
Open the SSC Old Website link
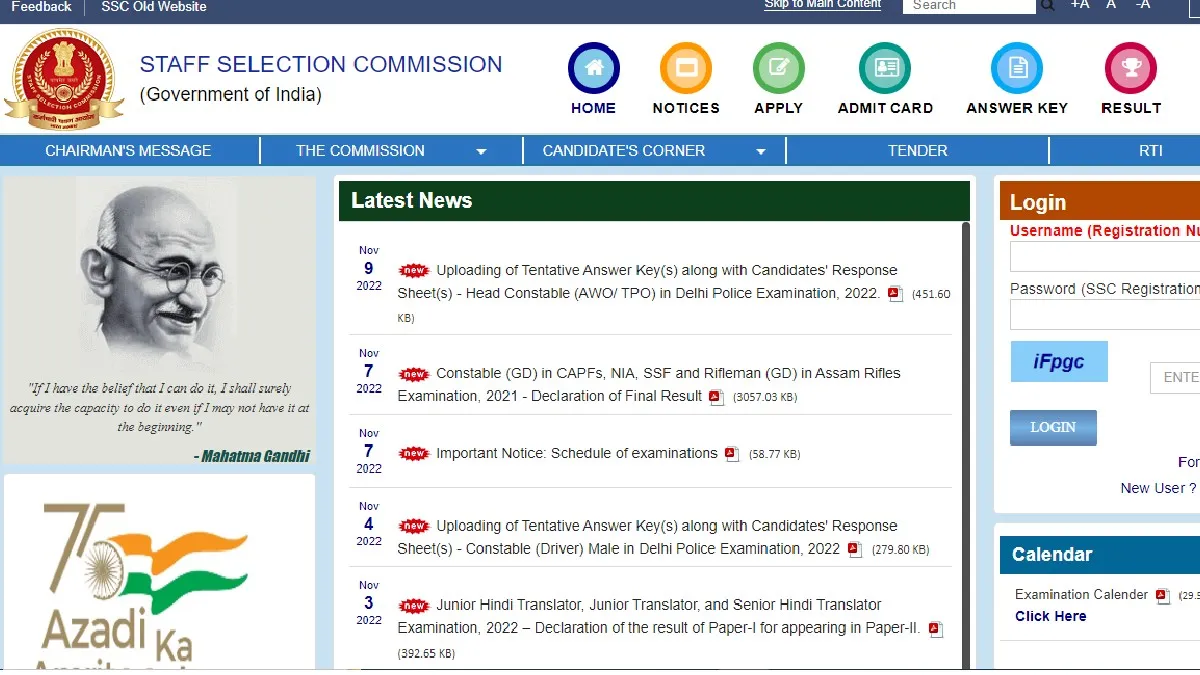154,7
